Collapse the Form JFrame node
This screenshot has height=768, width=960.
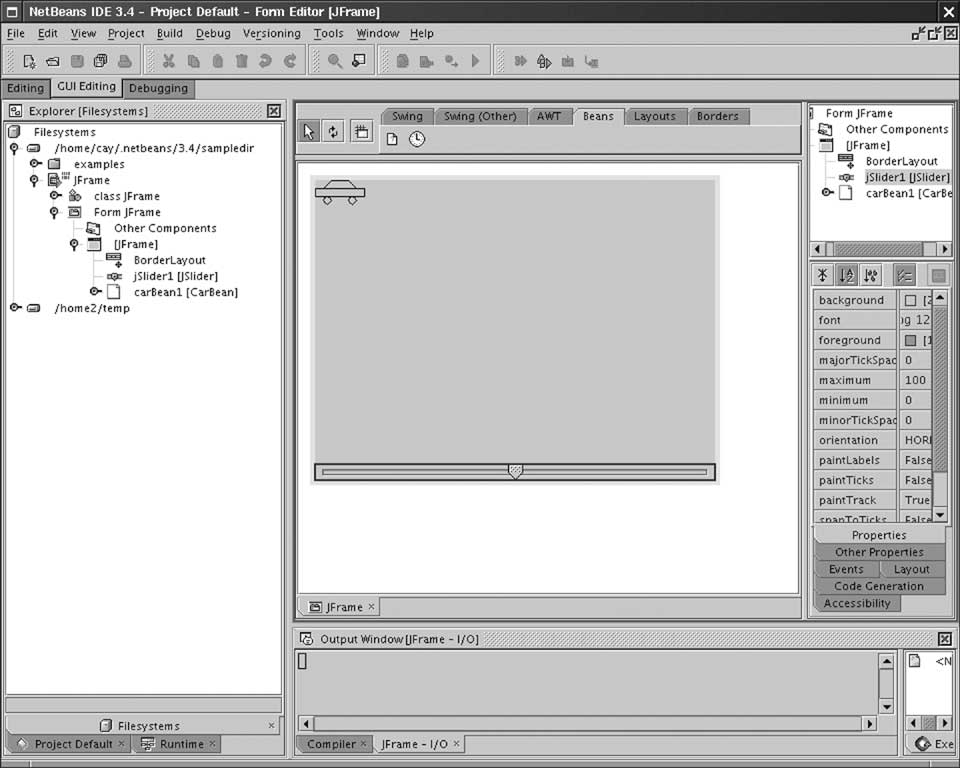click(54, 212)
